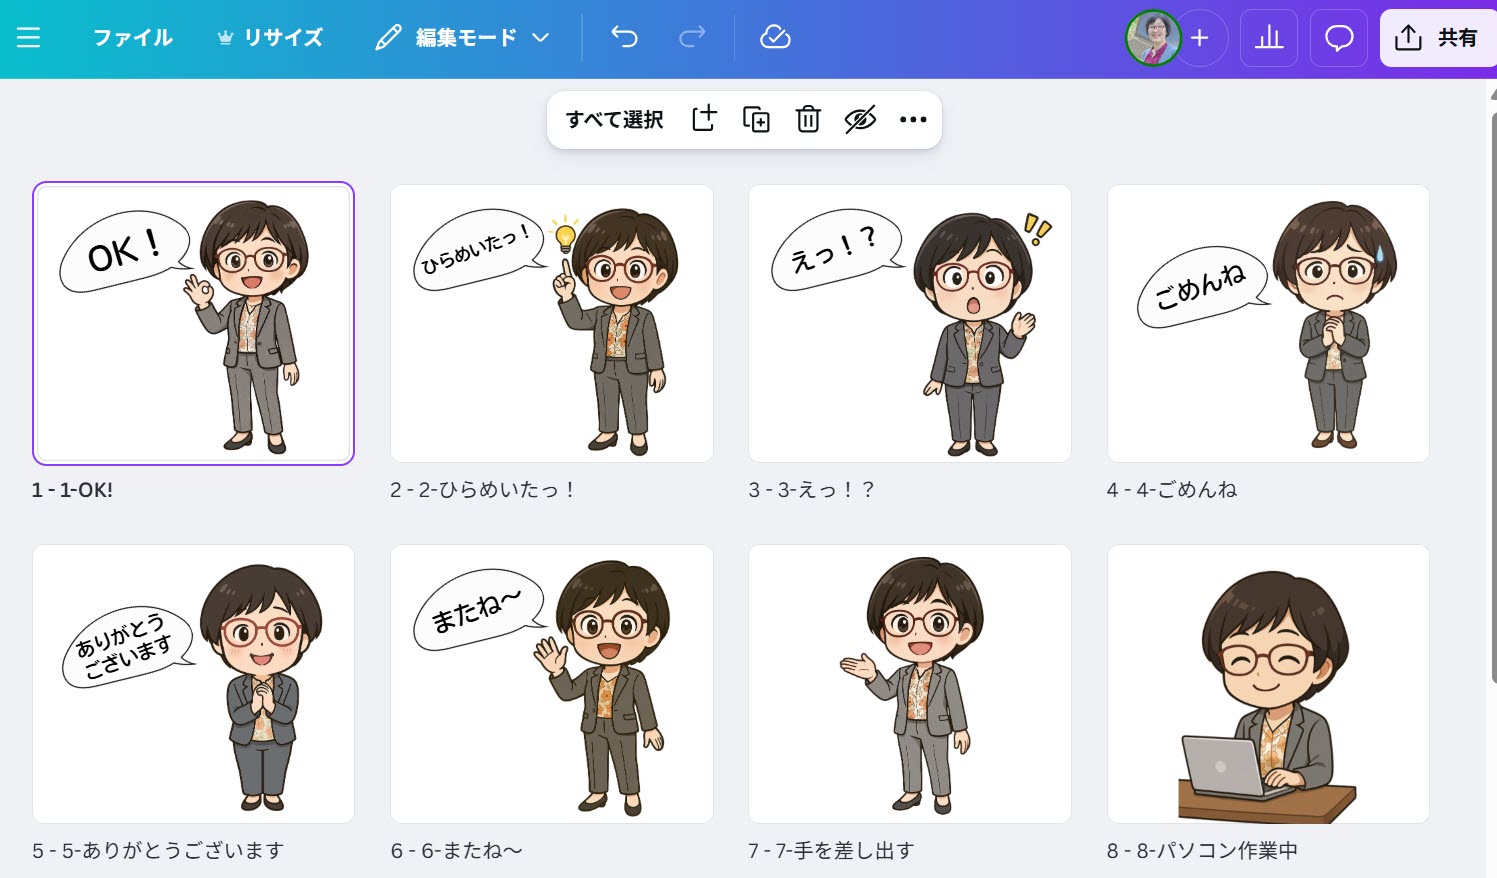Screen dimensions: 1497x878
Task: Toggle hide page with crossed eye icon
Action: [860, 119]
